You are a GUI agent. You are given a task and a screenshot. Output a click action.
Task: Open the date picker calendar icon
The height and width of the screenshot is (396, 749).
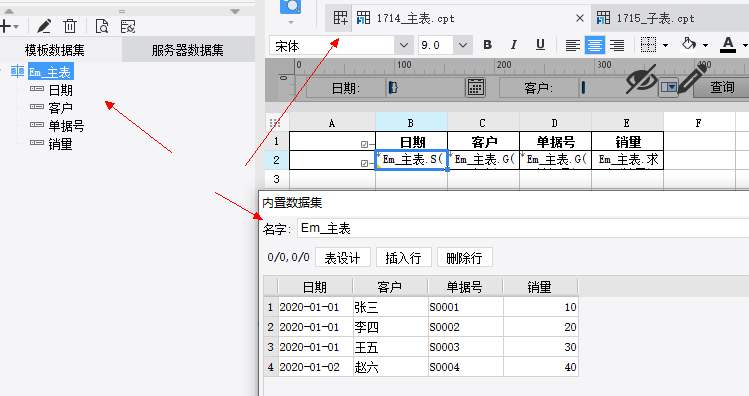(x=476, y=87)
